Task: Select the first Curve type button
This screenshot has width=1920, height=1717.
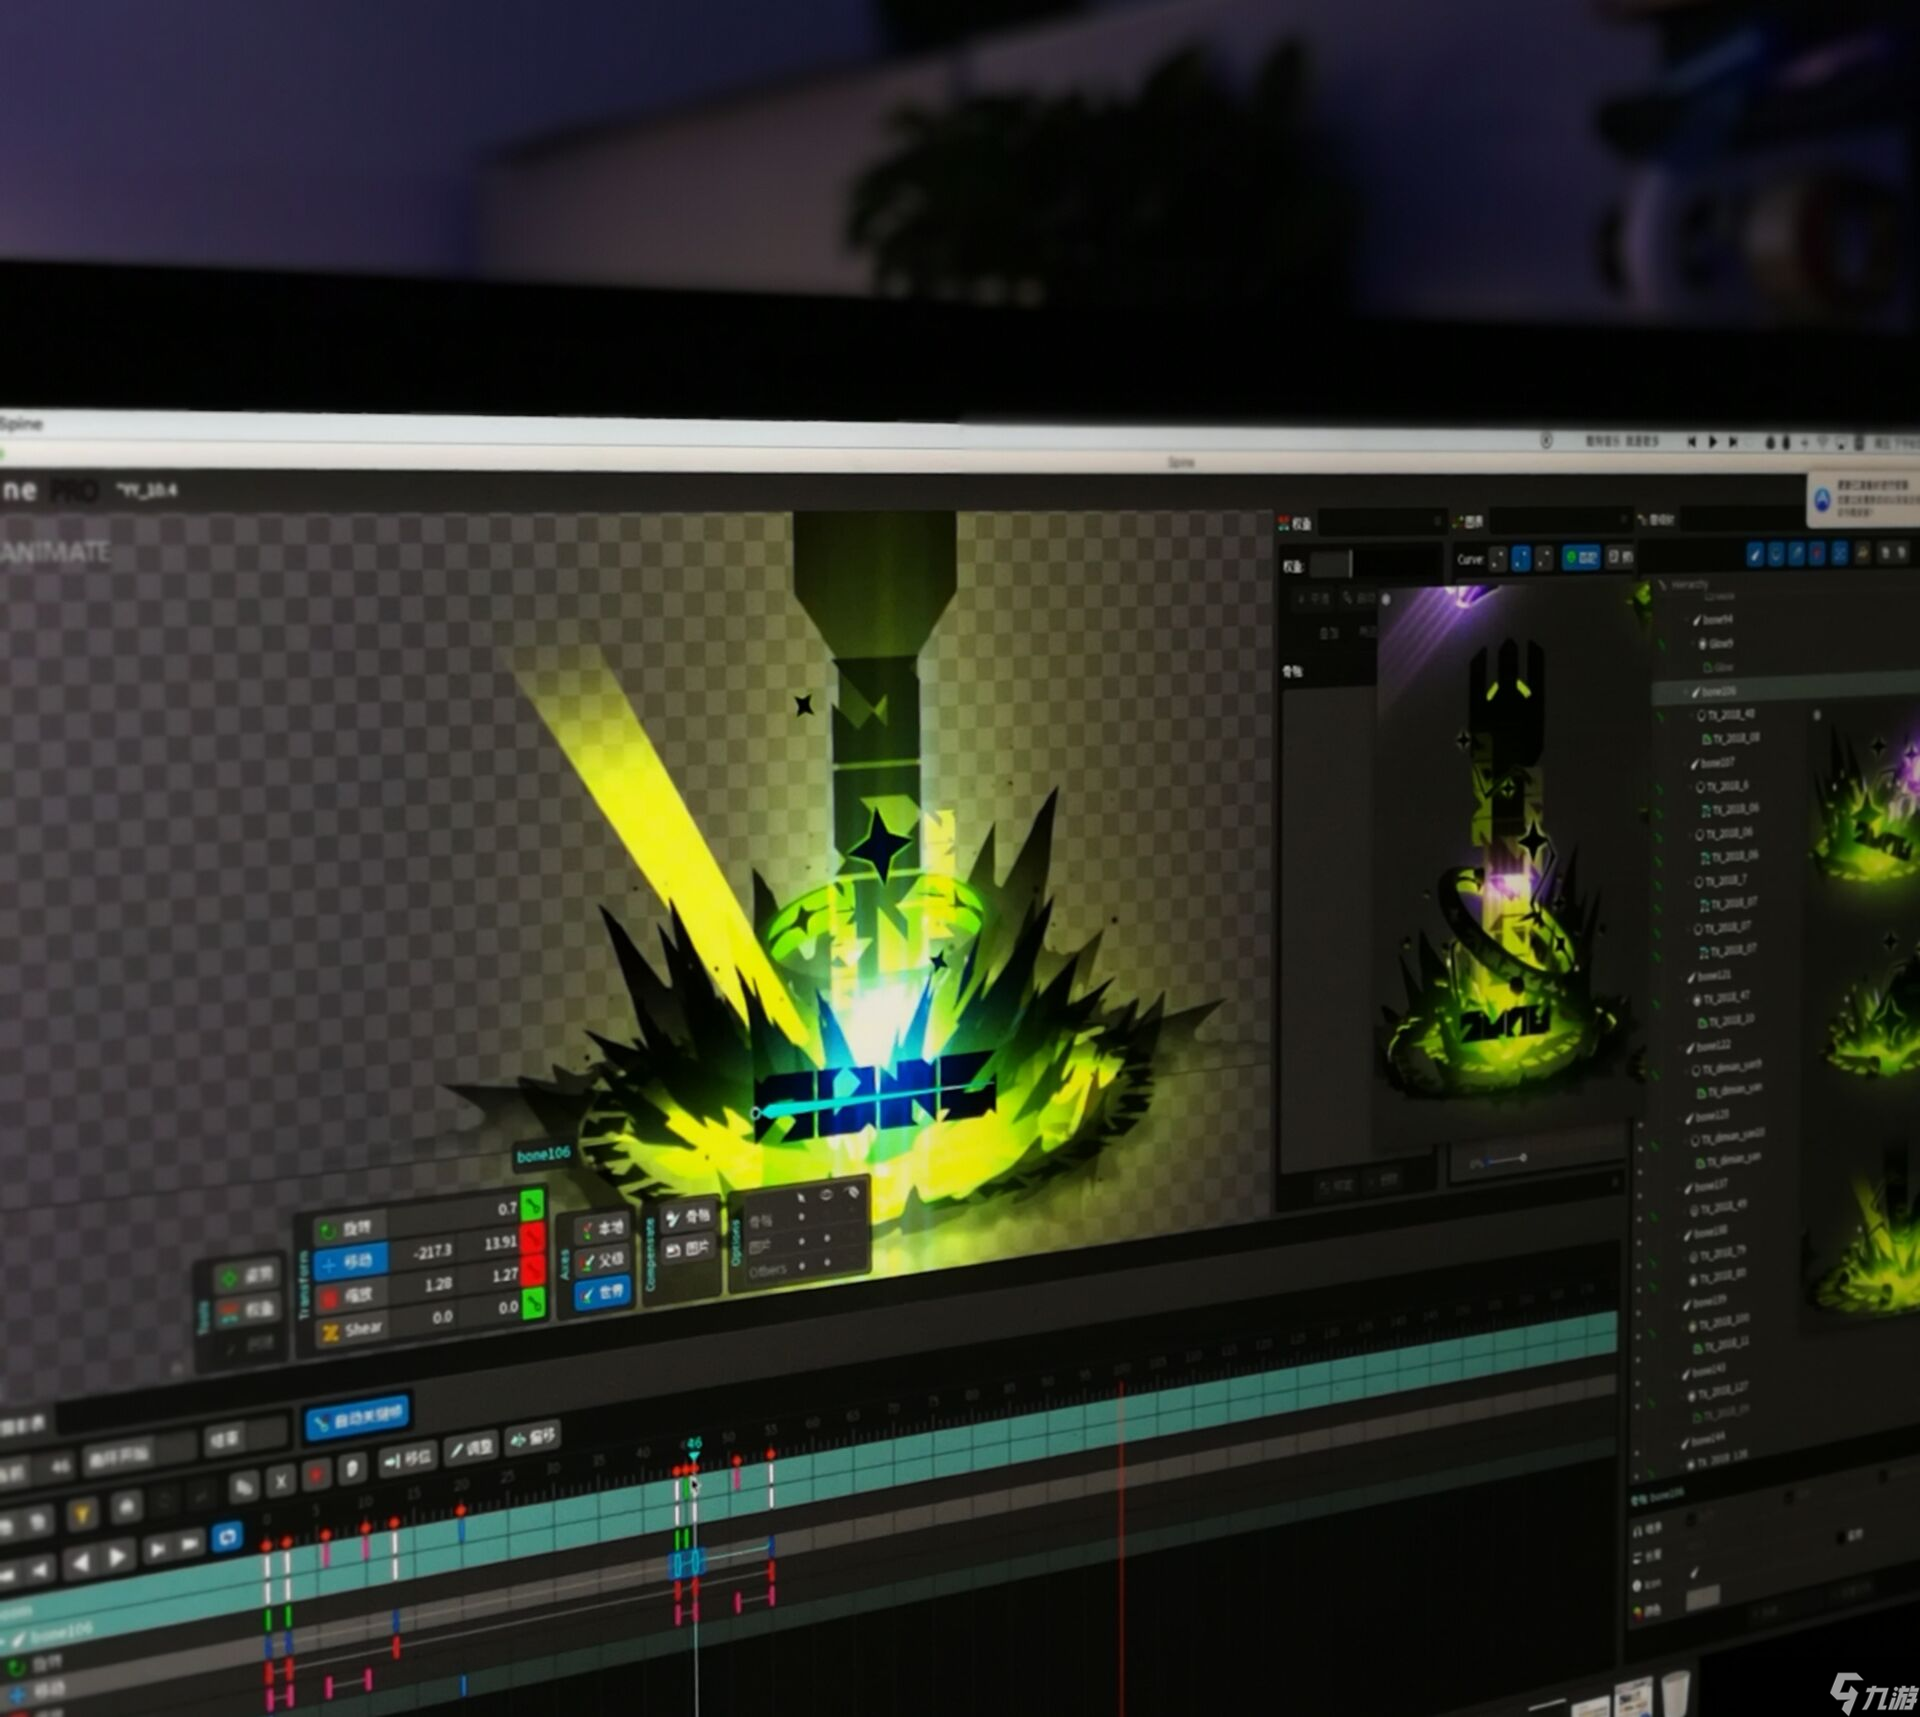Action: [x=1497, y=559]
